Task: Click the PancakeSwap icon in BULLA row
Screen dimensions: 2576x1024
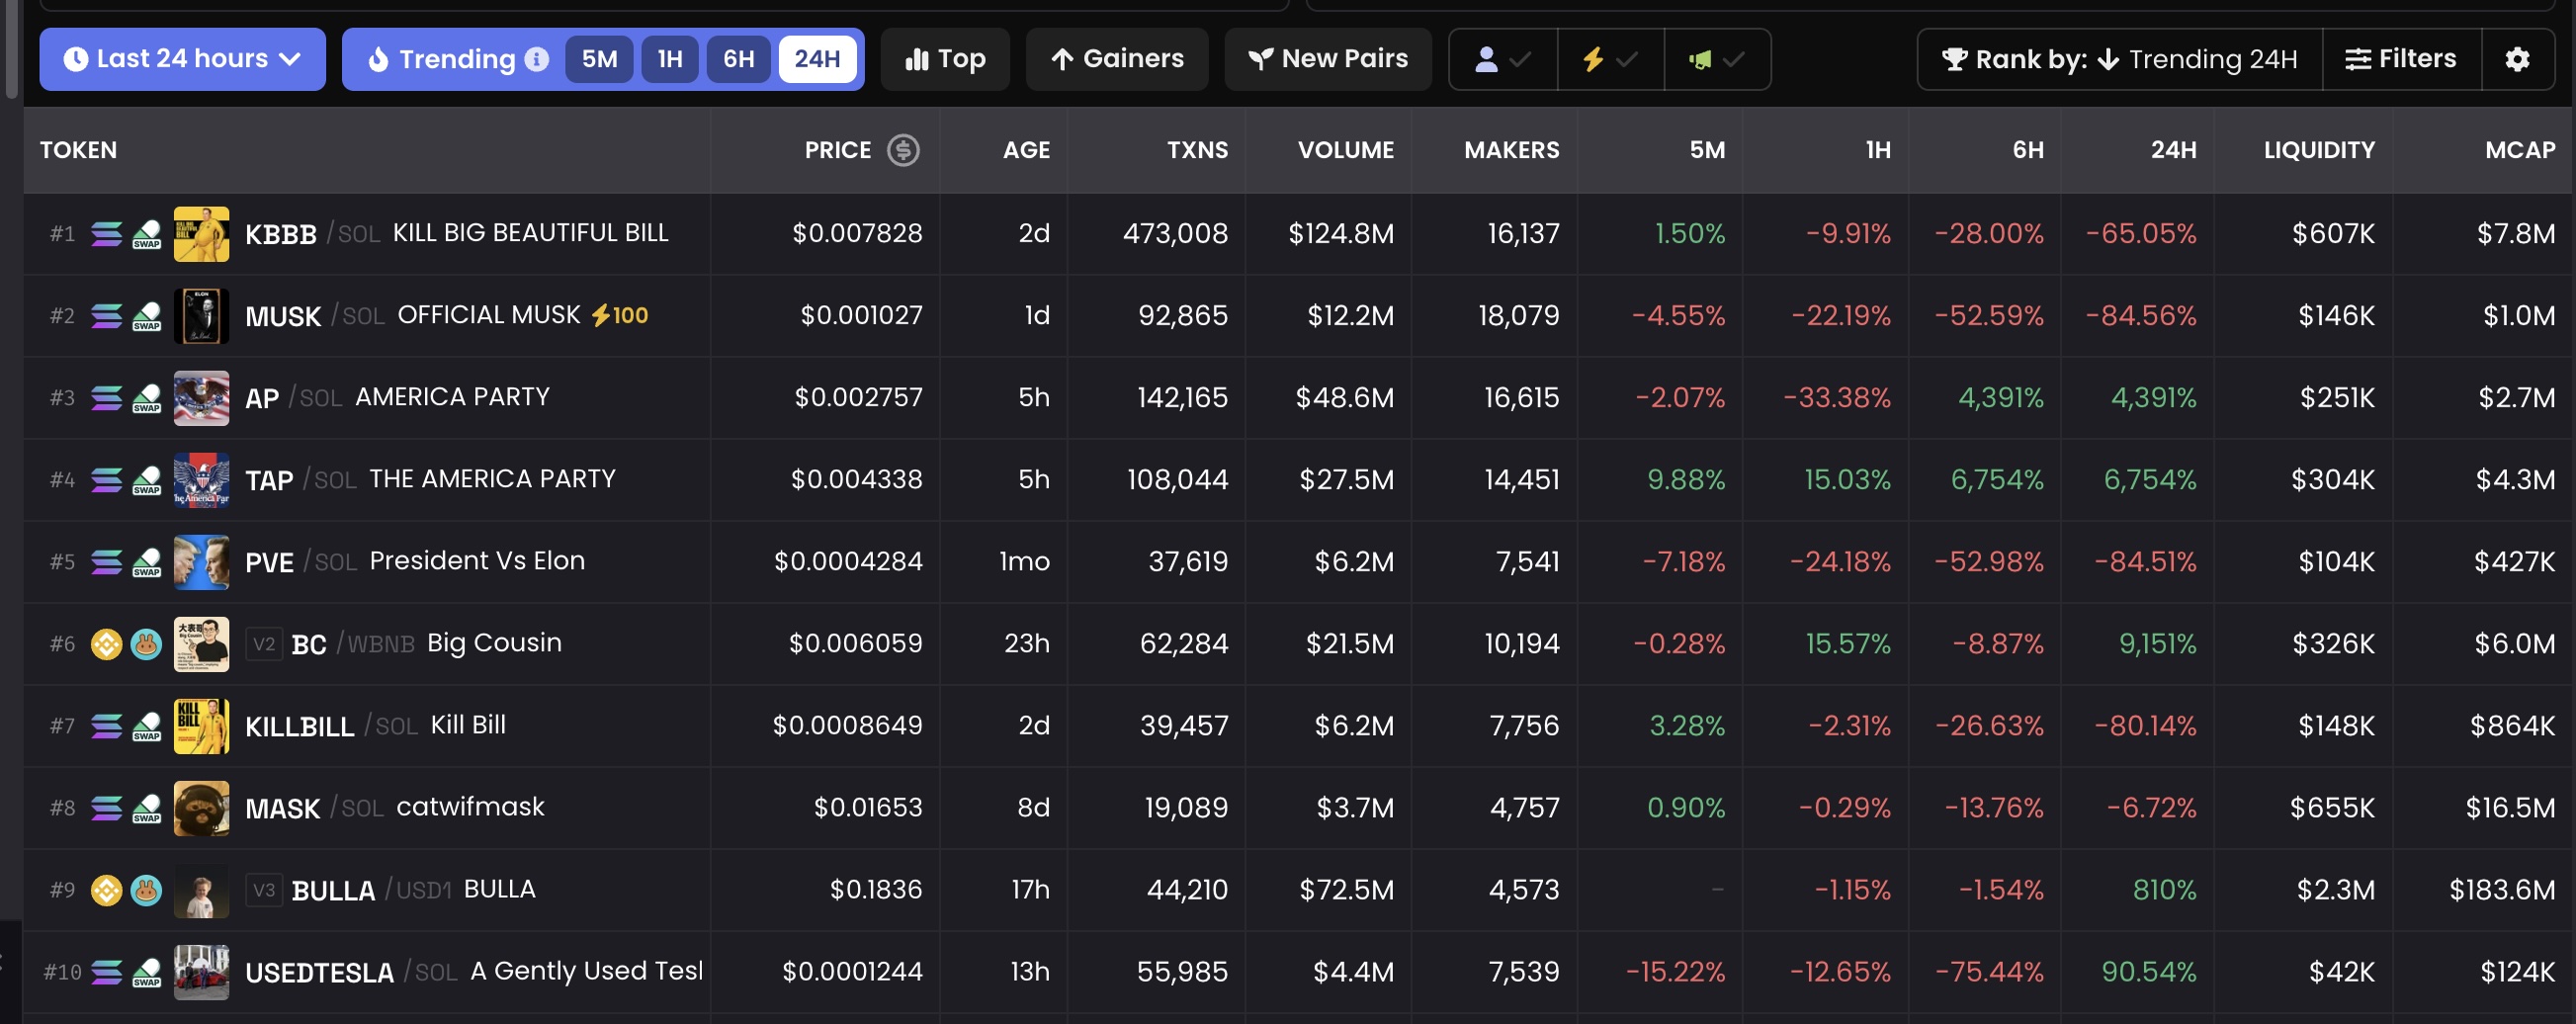Action: pos(146,890)
